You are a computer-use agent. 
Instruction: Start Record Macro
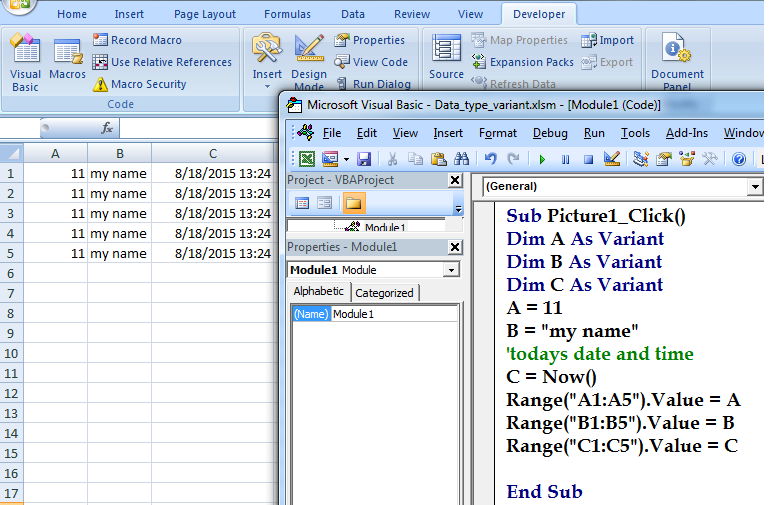tap(137, 40)
